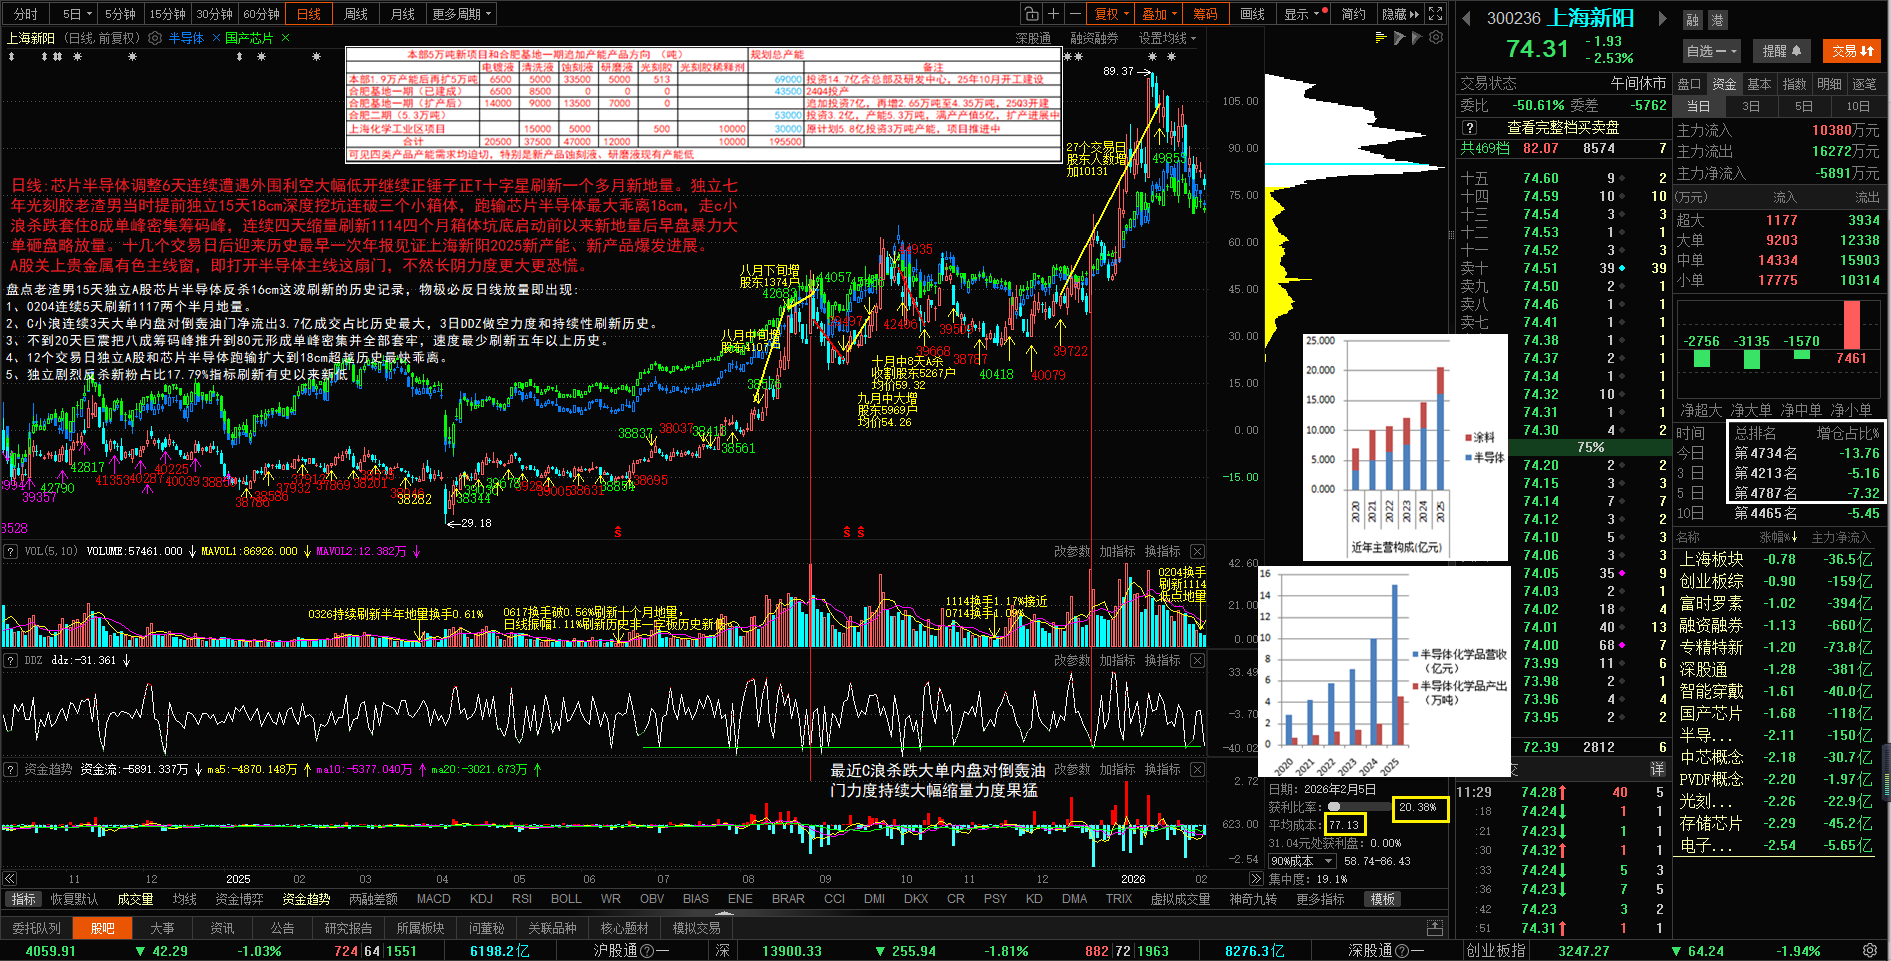Click the 近年主营构成 chart thumbnail
The width and height of the screenshot is (1891, 961).
click(x=1404, y=447)
